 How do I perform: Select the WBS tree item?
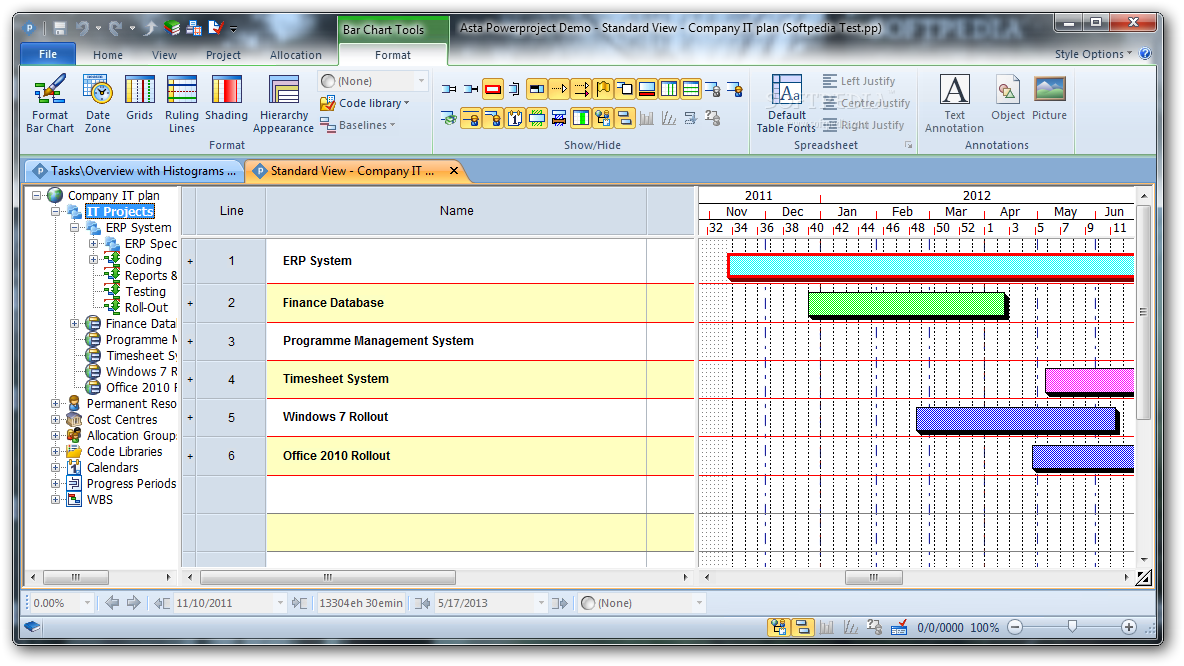(x=99, y=499)
